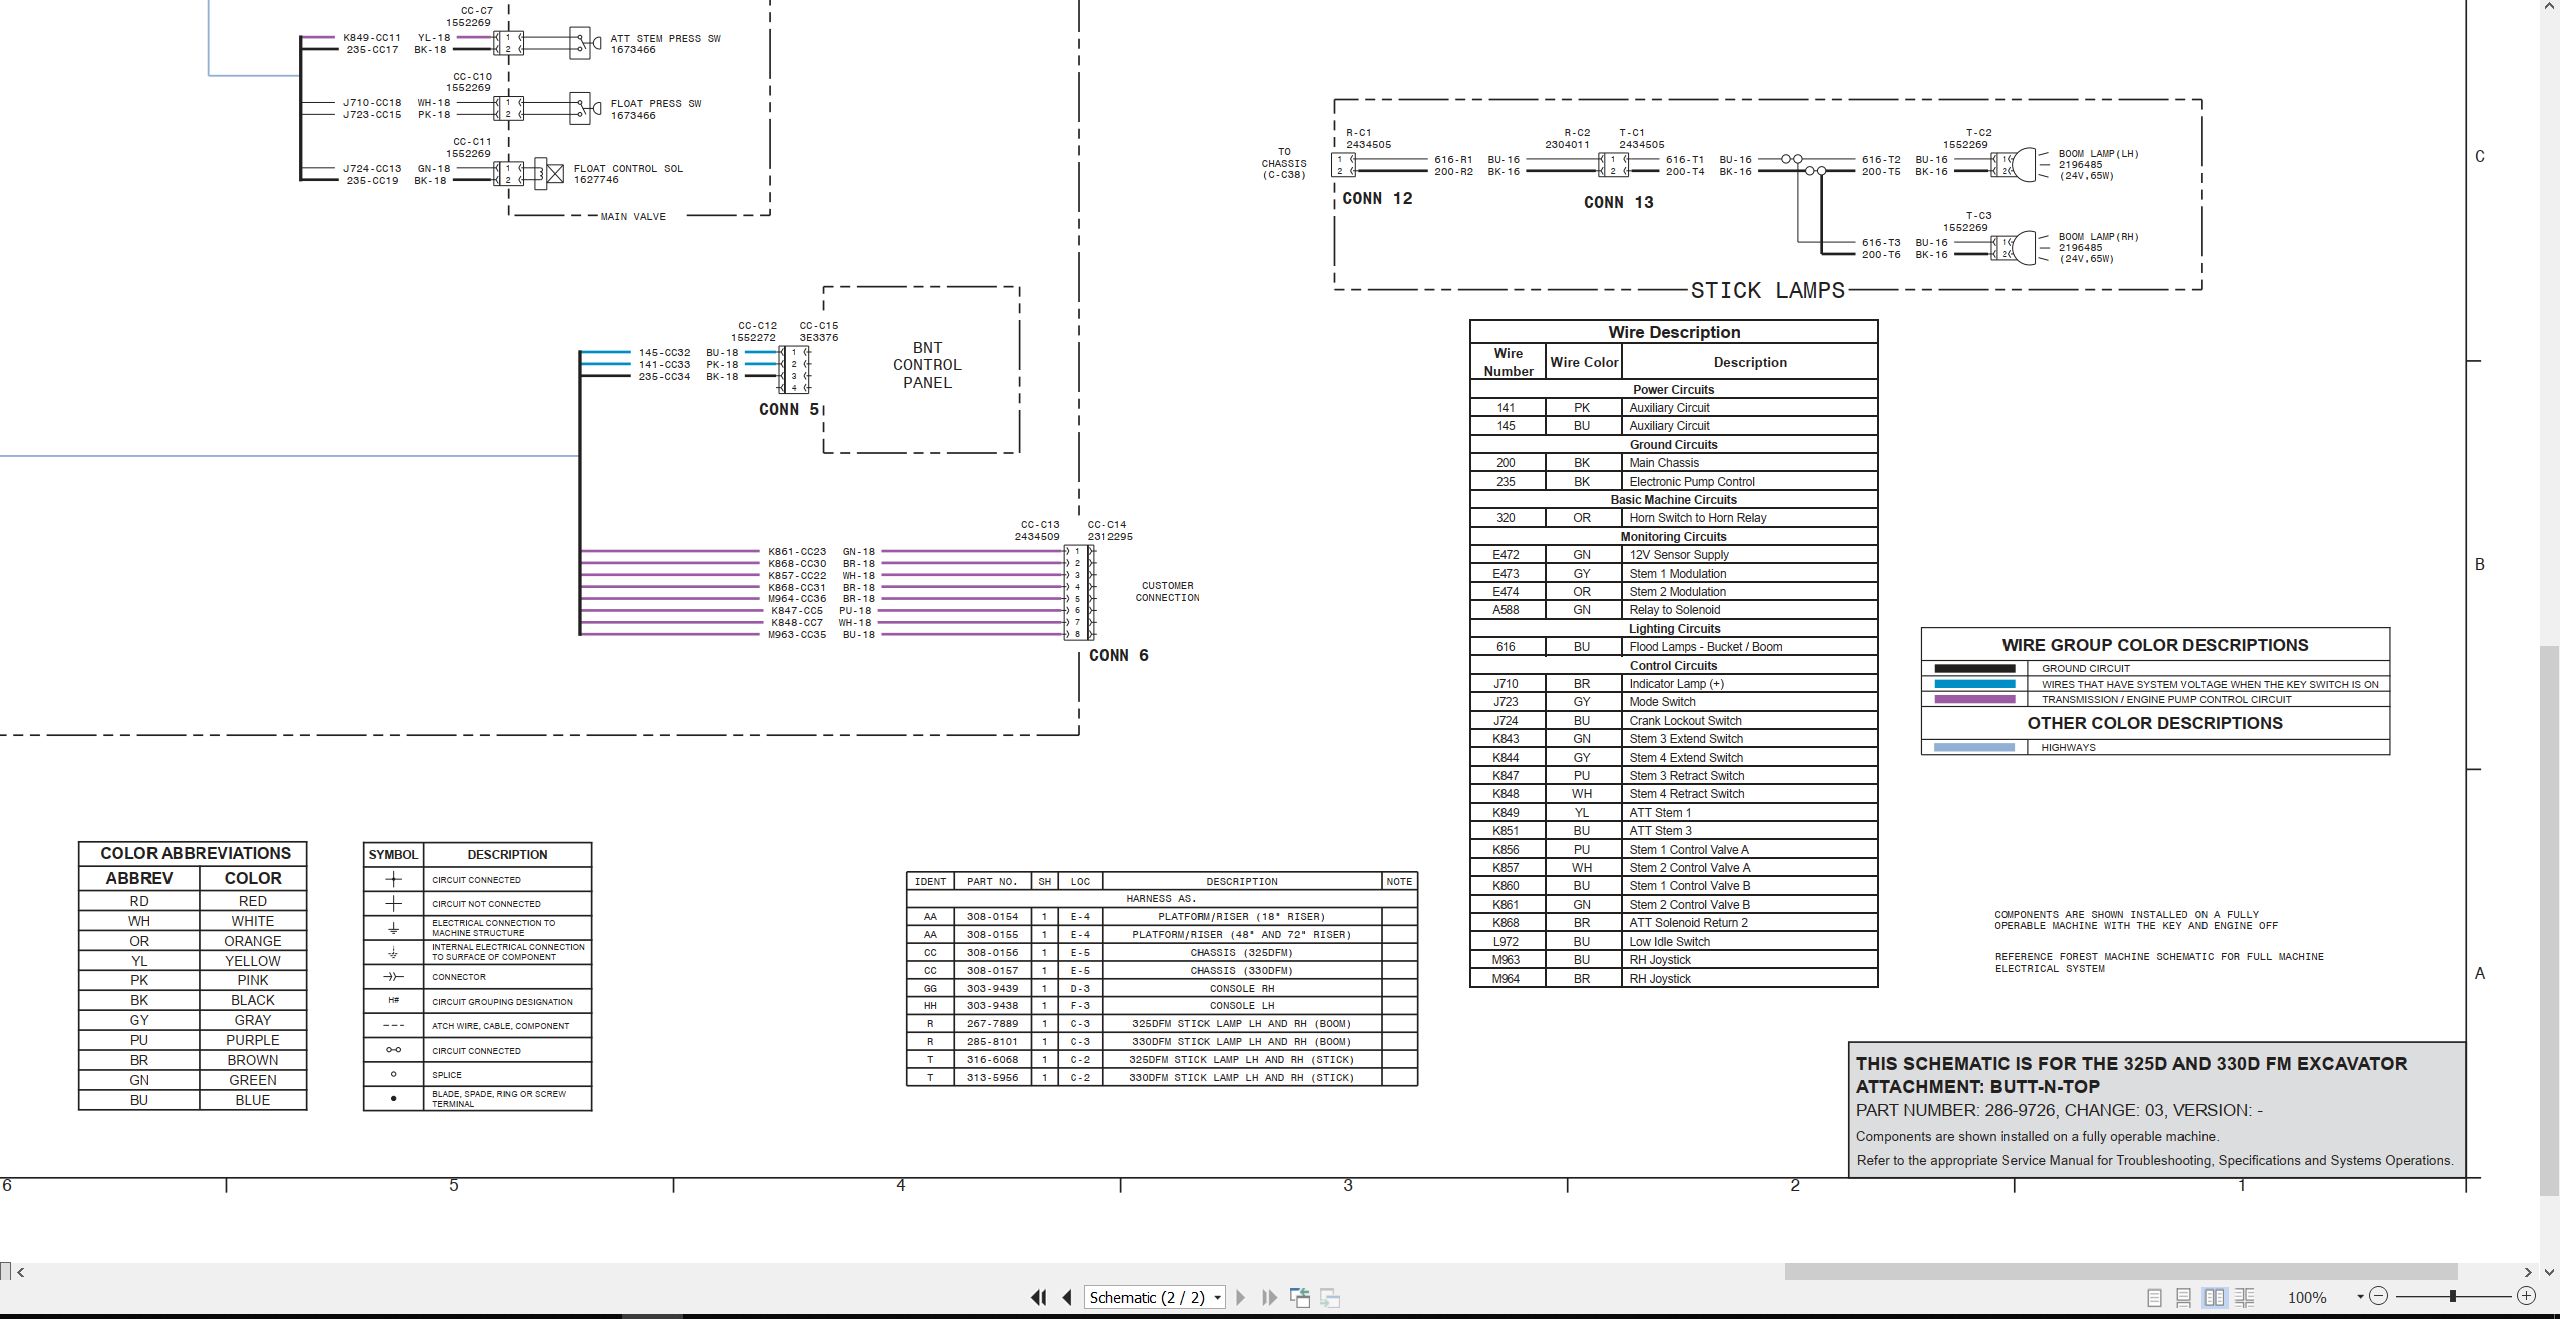Click the zoom in plus button

(2526, 1296)
